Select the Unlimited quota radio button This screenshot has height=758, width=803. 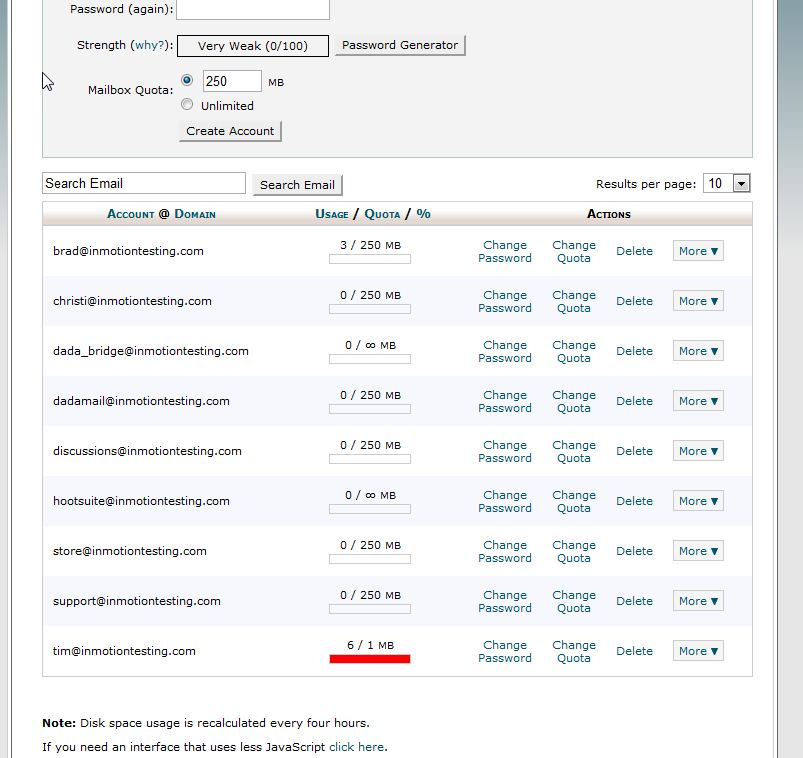point(187,104)
